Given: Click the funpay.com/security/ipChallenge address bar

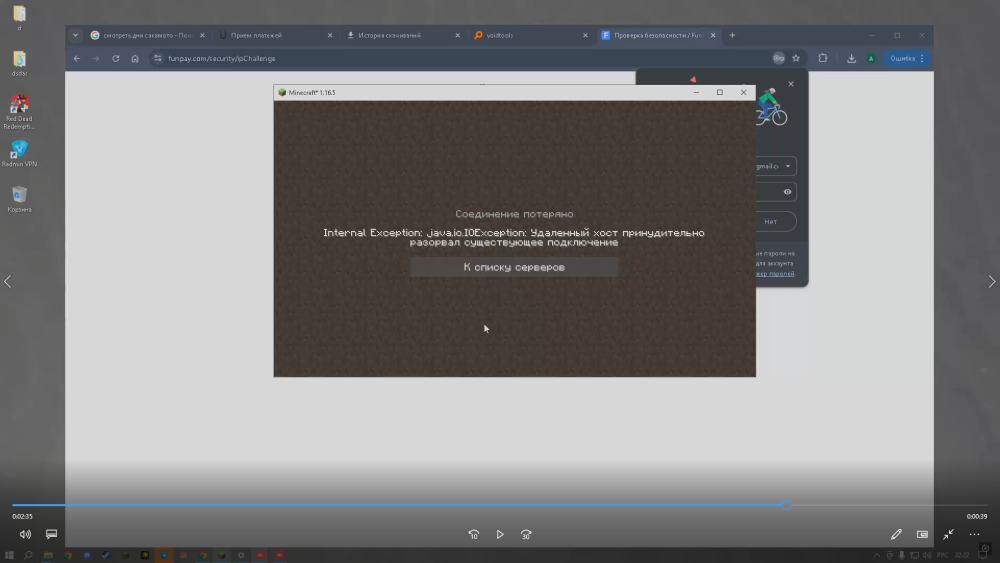Looking at the screenshot, I should pyautogui.click(x=222, y=58).
